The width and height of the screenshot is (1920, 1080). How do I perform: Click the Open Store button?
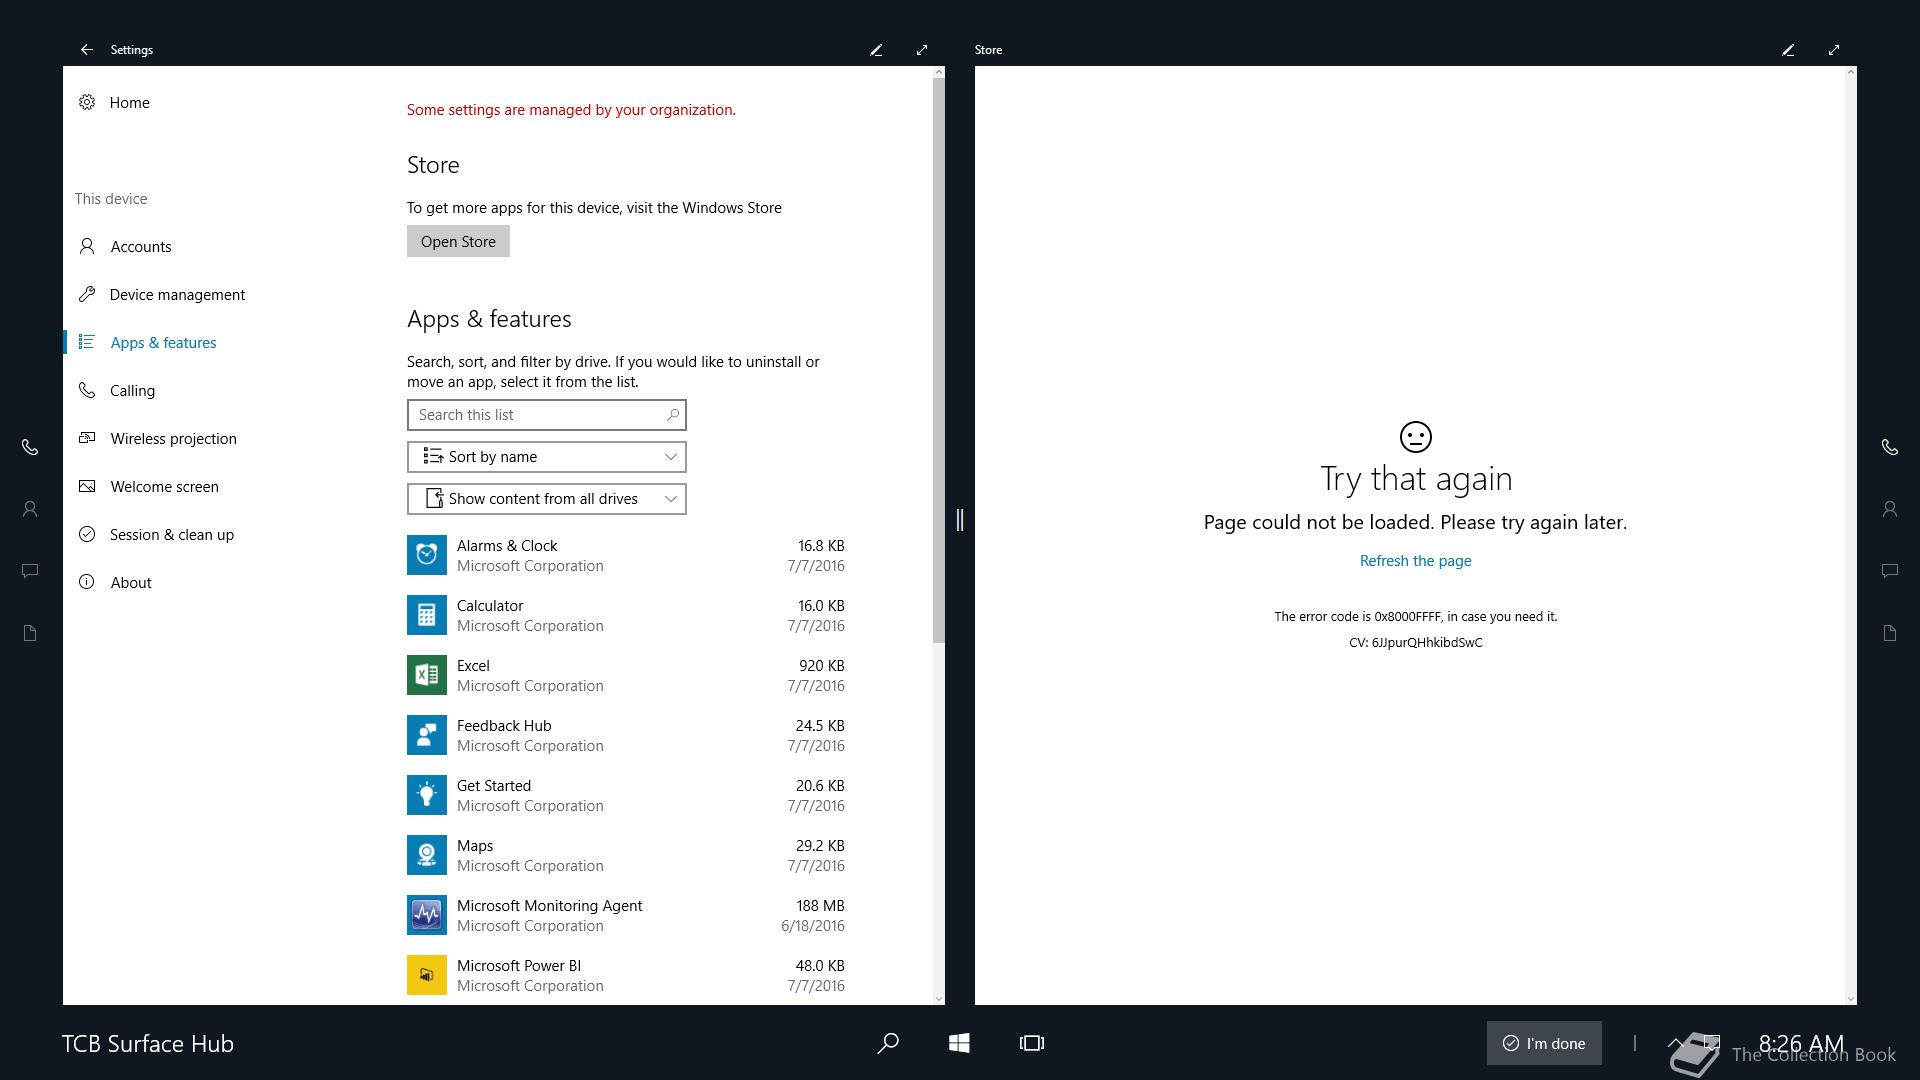pos(458,241)
